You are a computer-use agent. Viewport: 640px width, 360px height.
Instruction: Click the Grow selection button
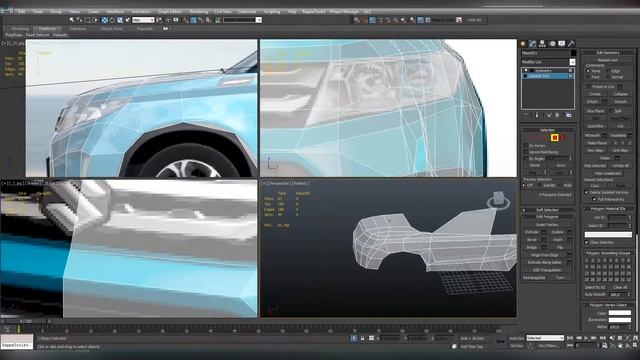(561, 165)
